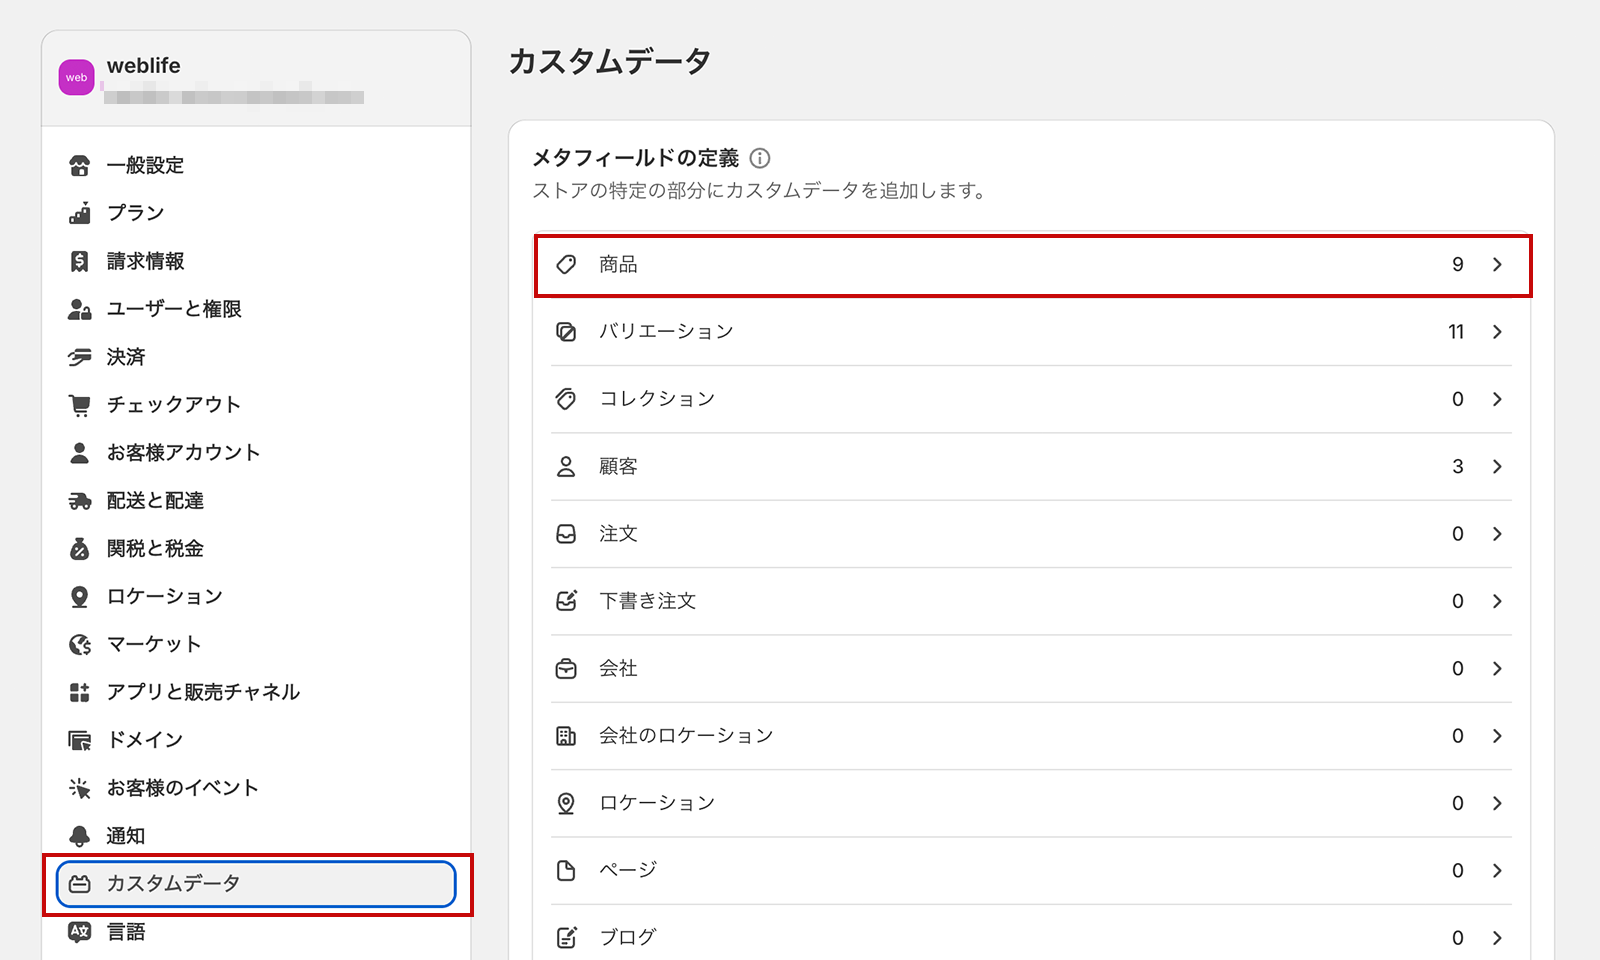The image size is (1600, 960).
Task: Click the 注文 inbox icon
Action: [x=566, y=534]
